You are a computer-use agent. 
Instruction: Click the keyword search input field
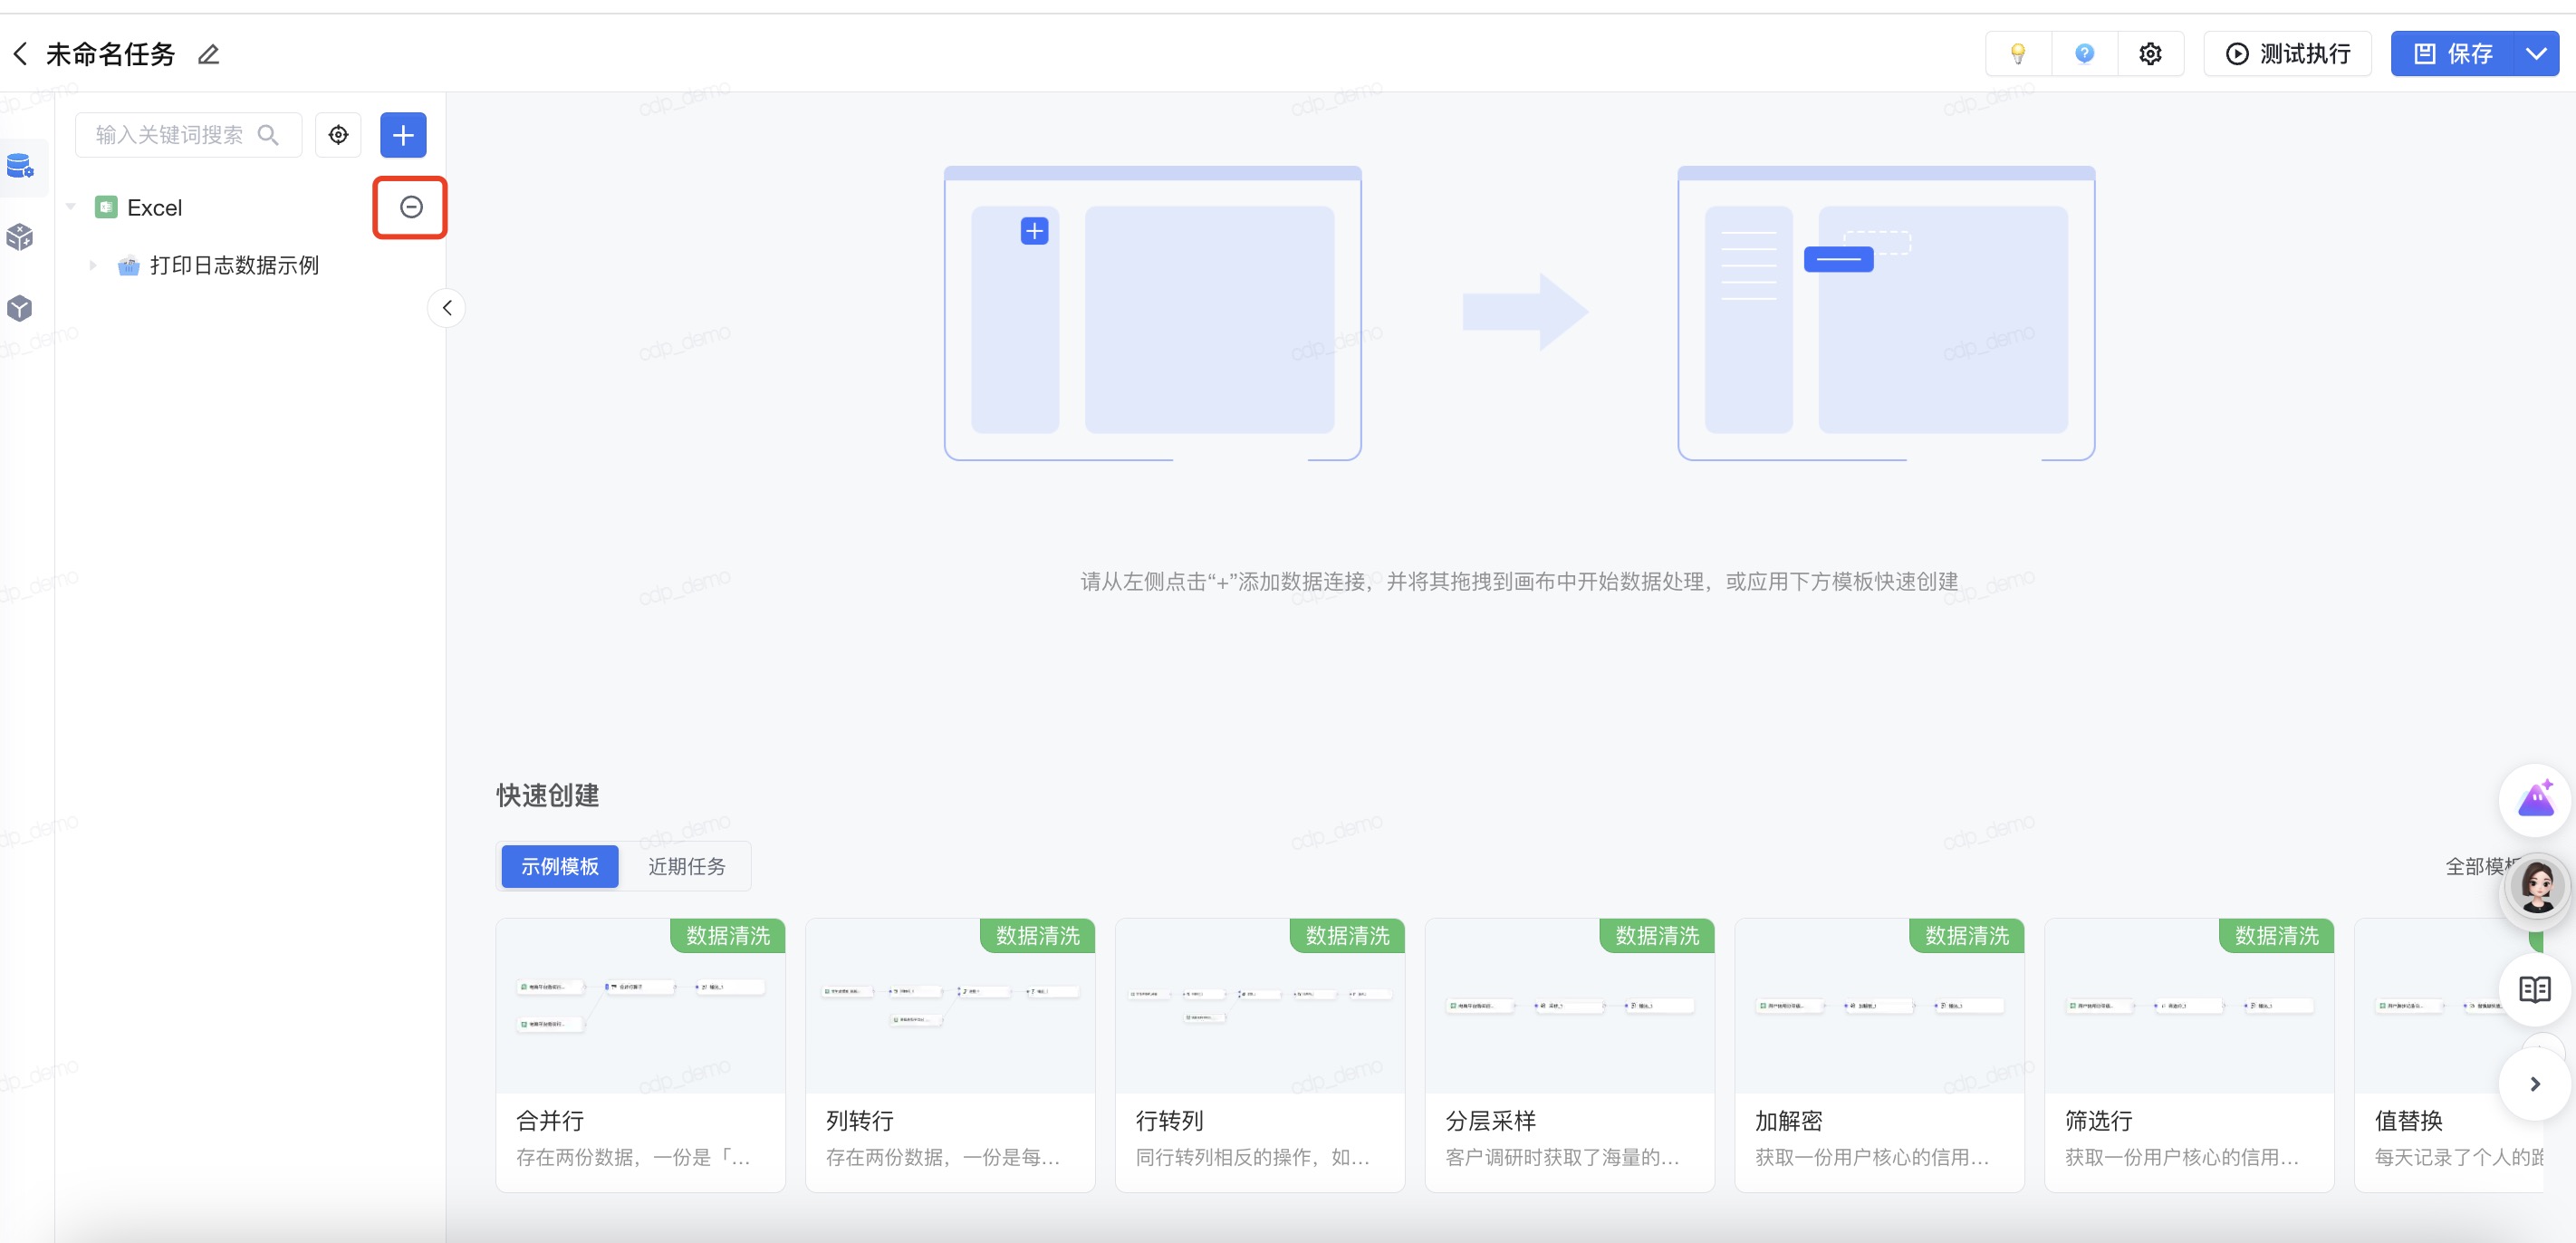coord(170,135)
